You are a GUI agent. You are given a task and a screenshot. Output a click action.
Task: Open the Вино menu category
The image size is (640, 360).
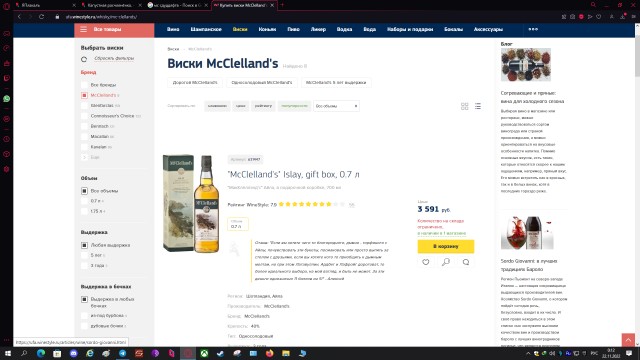pos(173,29)
